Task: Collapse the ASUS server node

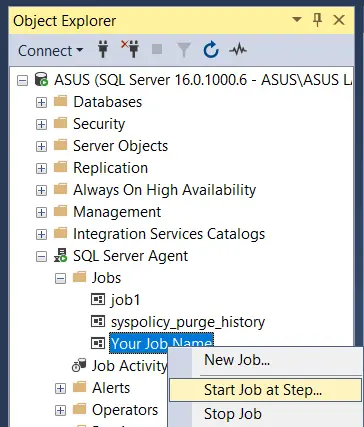Action: point(22,80)
